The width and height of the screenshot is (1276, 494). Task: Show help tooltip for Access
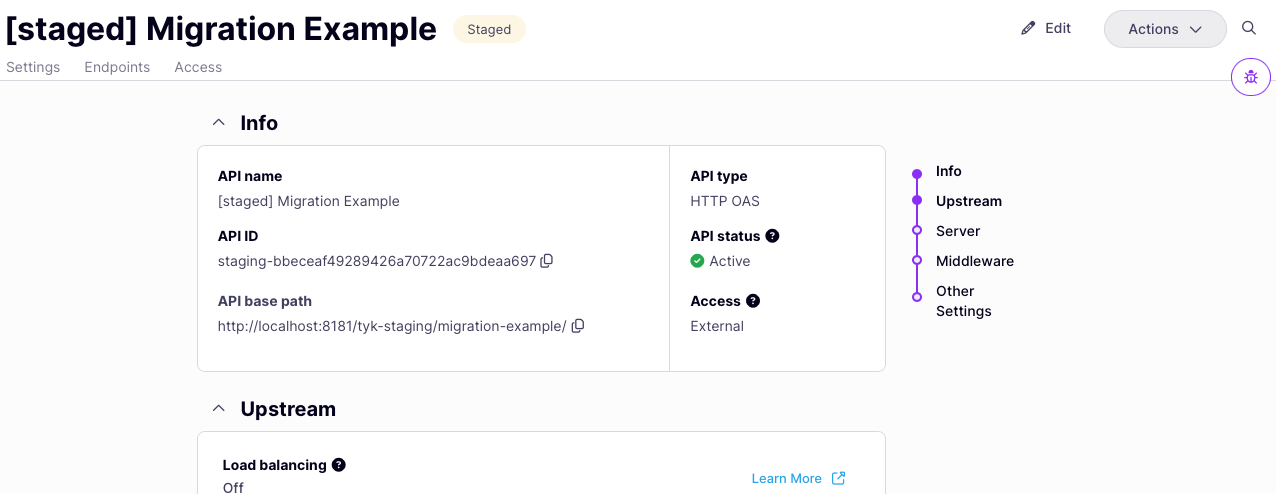(x=753, y=301)
